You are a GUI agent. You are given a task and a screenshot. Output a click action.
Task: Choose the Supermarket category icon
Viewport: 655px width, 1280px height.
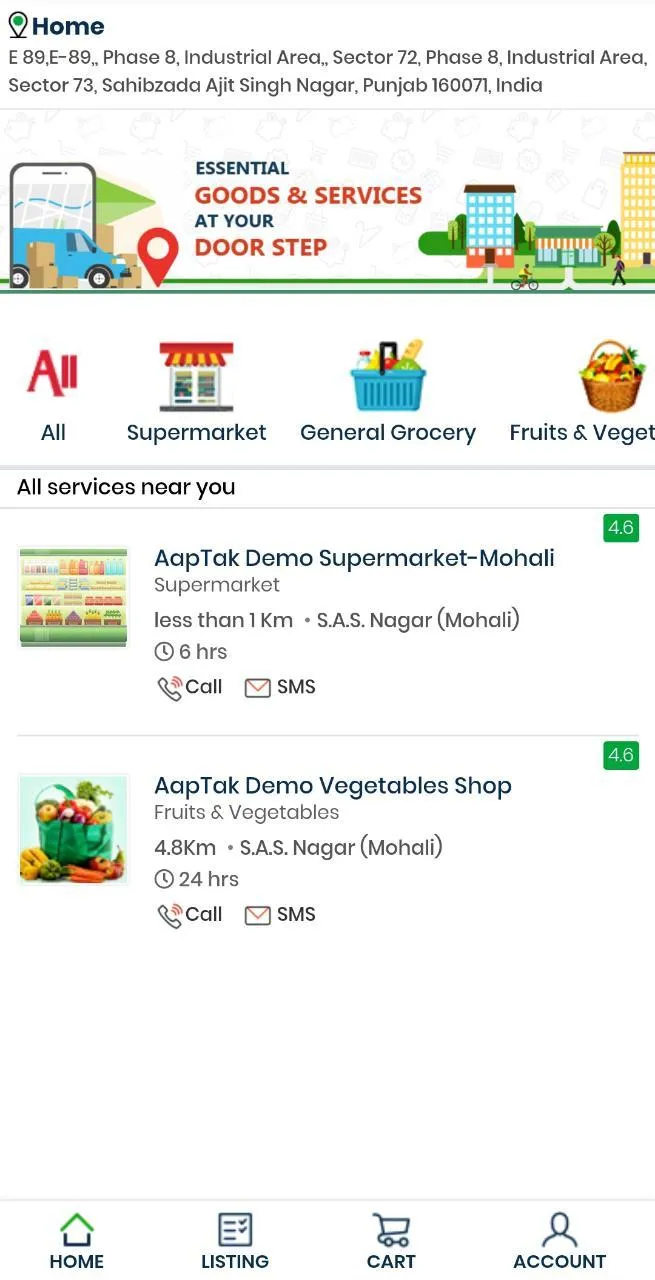196,377
